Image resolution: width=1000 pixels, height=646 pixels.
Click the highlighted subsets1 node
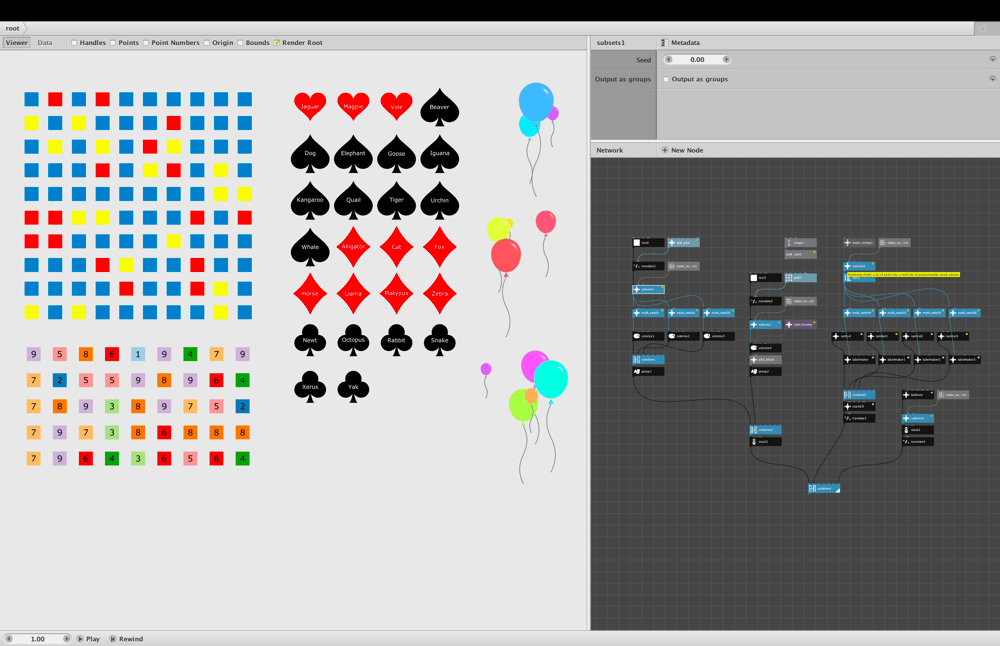(648, 290)
